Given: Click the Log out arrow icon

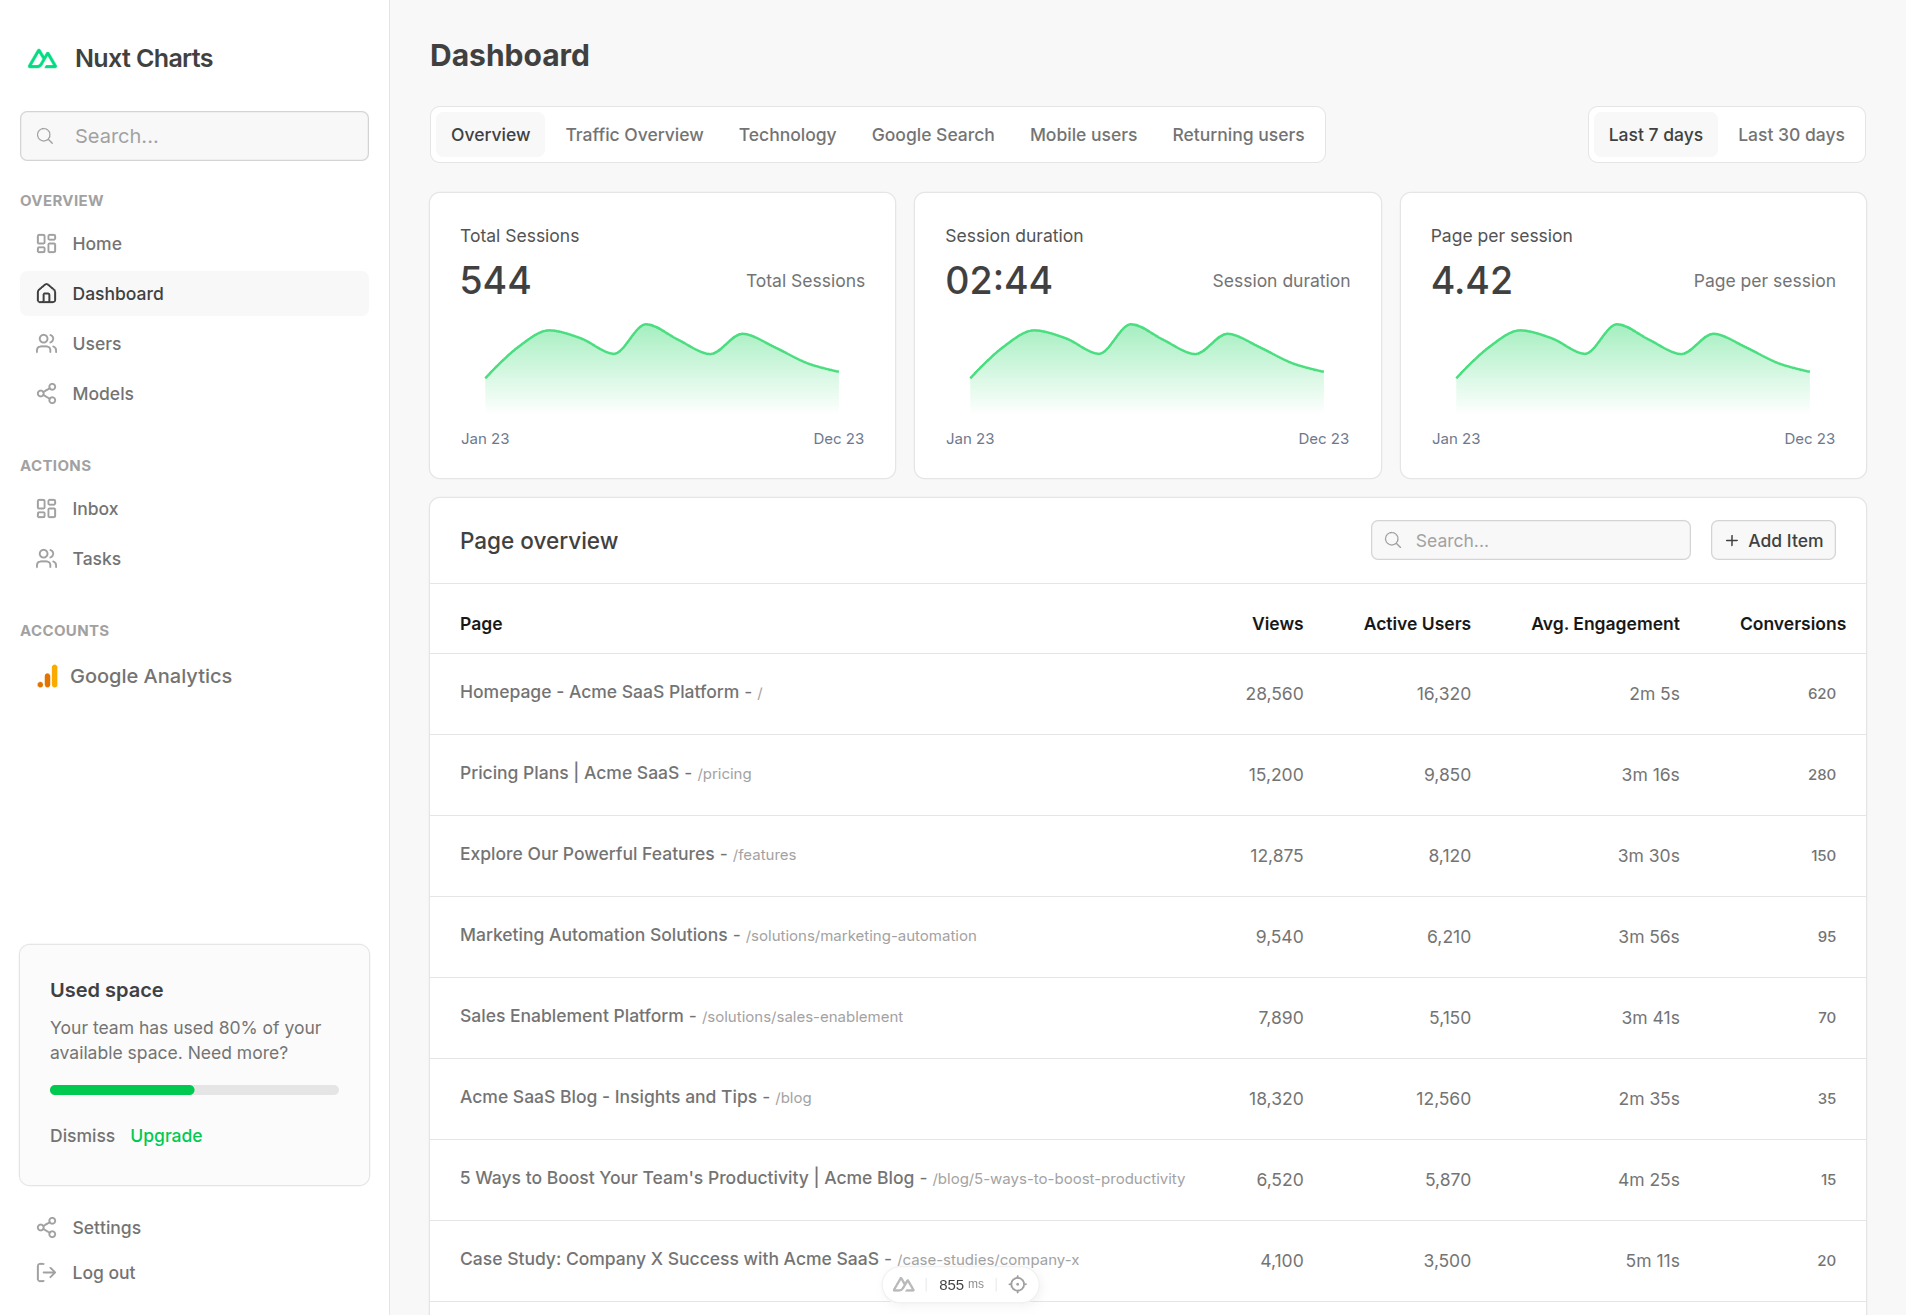Looking at the screenshot, I should [46, 1273].
